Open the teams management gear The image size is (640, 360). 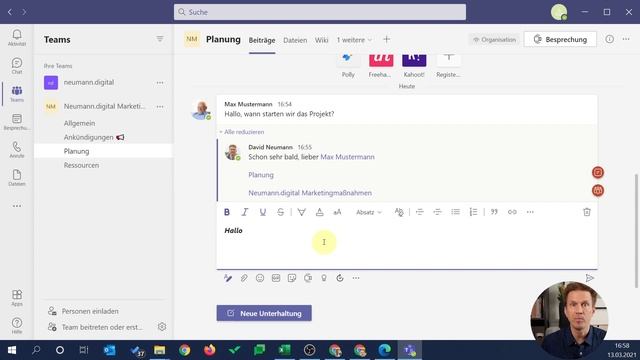click(x=162, y=327)
